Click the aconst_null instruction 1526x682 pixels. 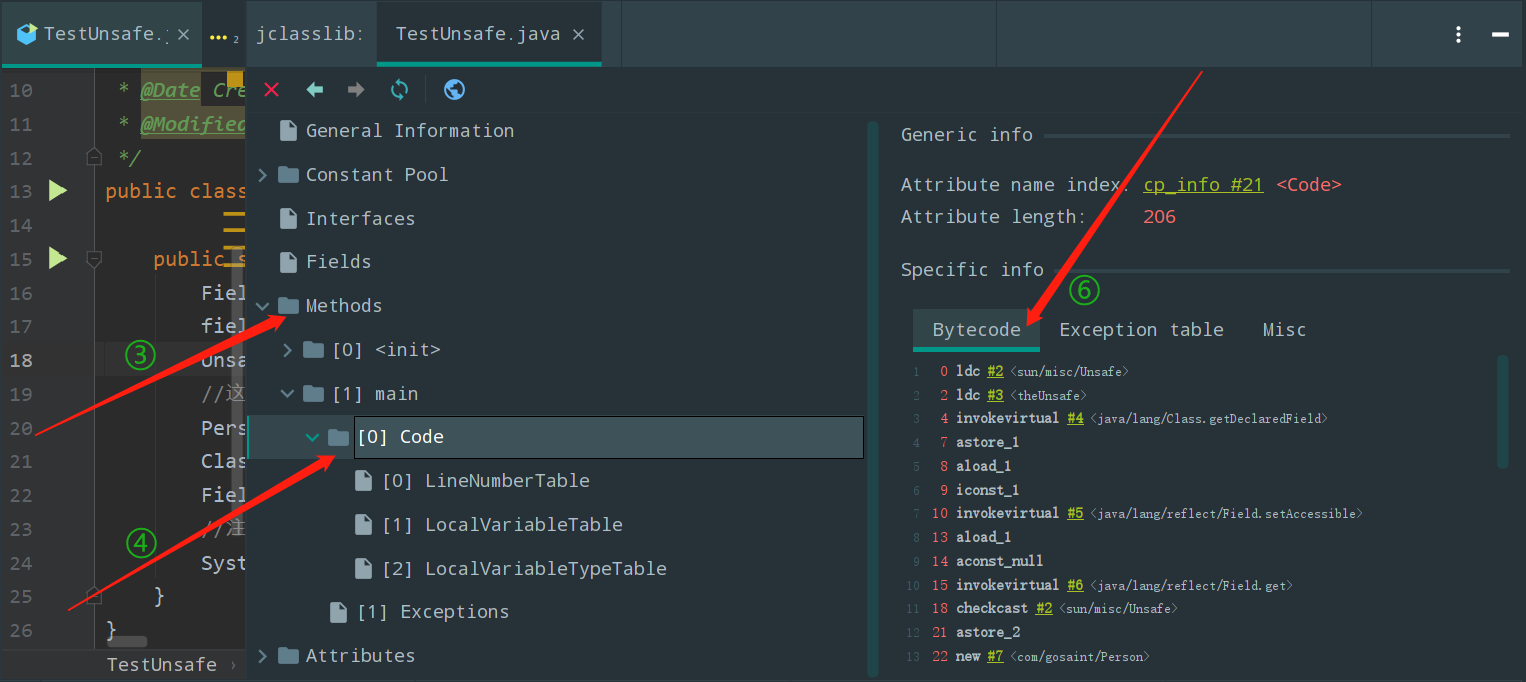[999, 561]
